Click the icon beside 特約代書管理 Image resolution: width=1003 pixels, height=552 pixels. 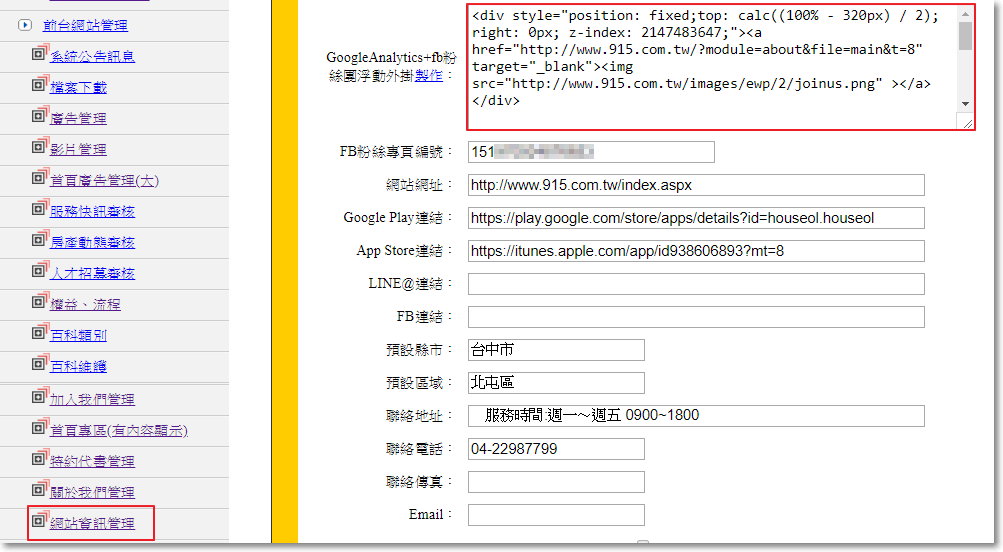tap(40, 460)
